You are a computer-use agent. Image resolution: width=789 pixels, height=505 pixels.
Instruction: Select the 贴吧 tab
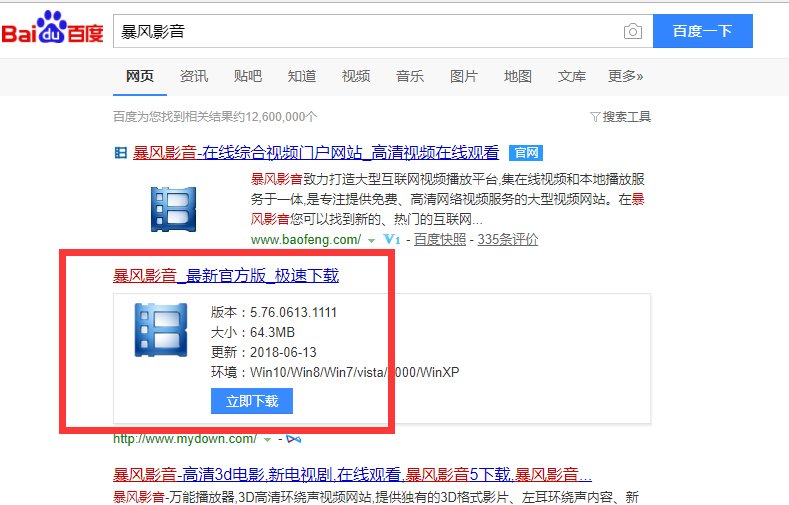coord(248,76)
